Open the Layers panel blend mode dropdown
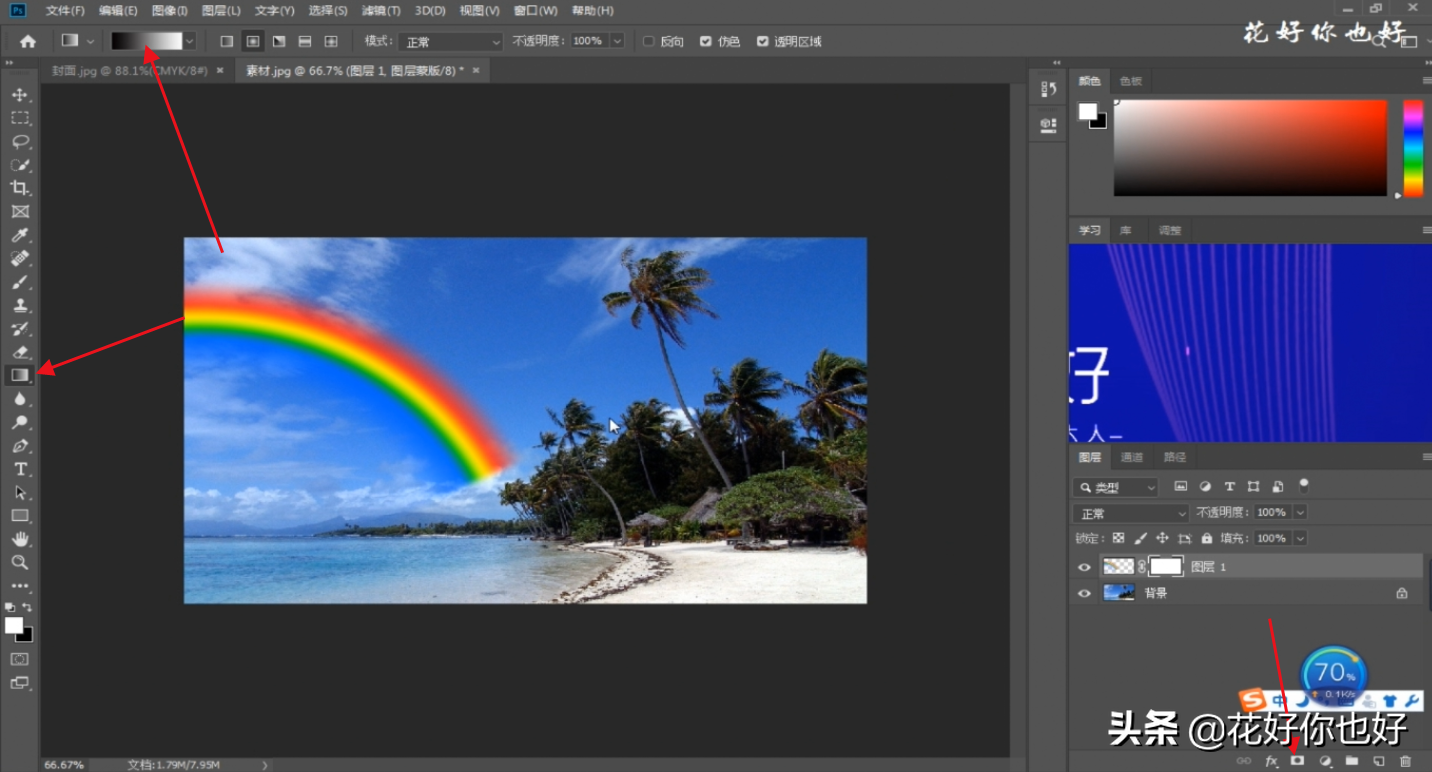 (1131, 513)
